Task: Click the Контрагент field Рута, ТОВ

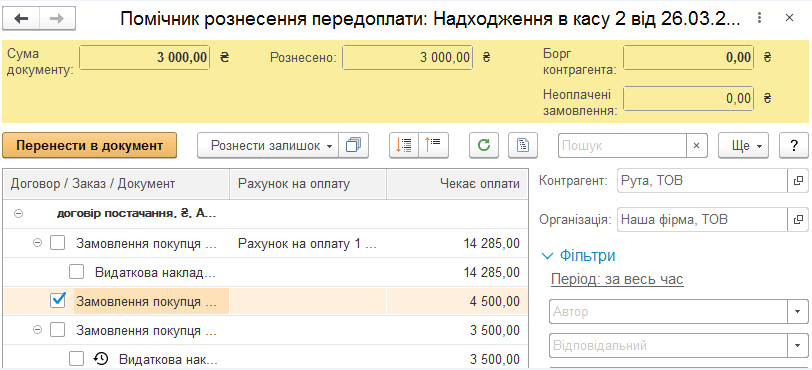Action: [x=702, y=180]
